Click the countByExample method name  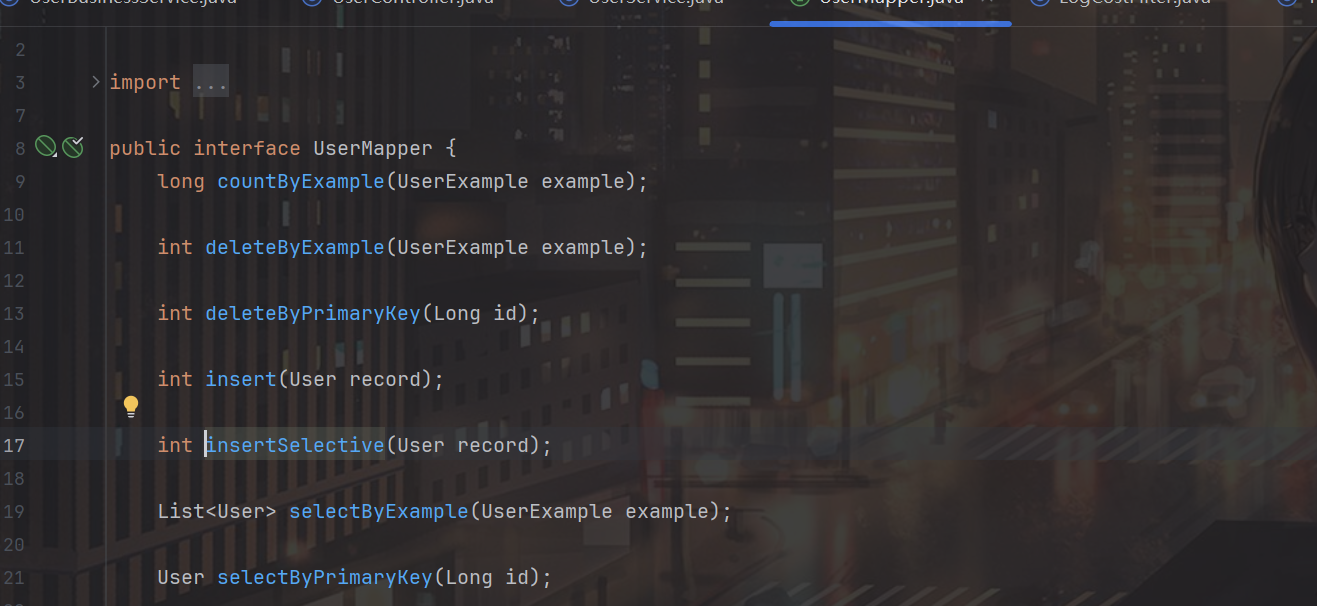[300, 182]
